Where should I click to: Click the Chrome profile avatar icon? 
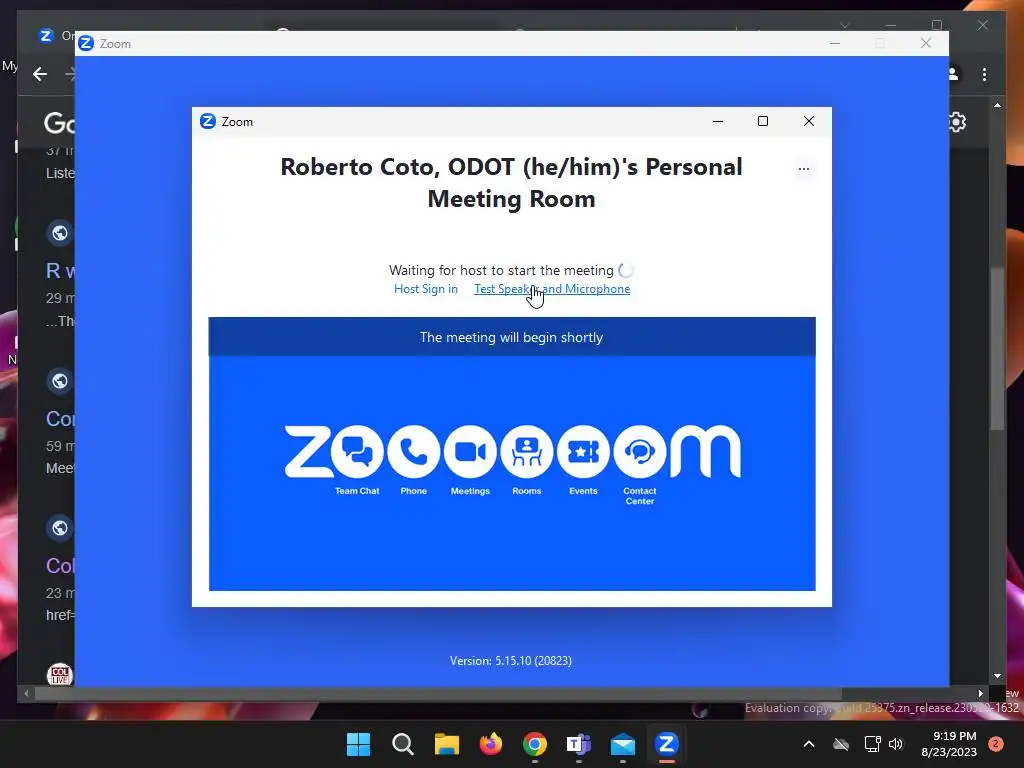[x=954, y=74]
